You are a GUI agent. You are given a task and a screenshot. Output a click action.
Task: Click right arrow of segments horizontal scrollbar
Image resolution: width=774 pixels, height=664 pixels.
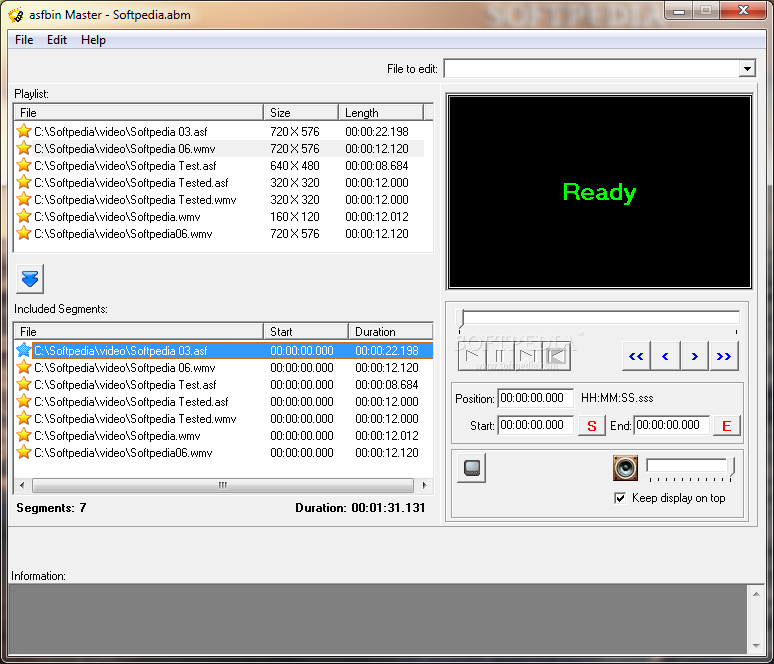(x=425, y=485)
